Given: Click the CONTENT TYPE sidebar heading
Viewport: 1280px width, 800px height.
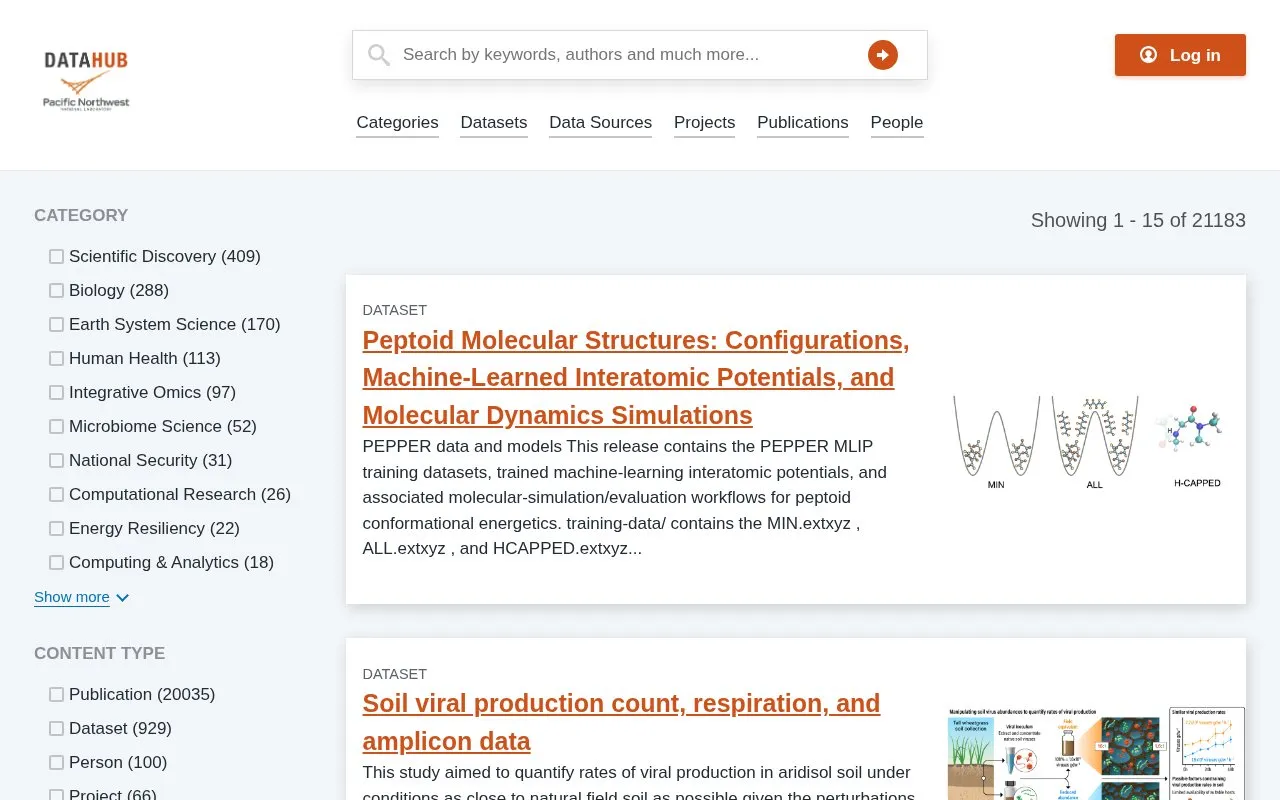Looking at the screenshot, I should (100, 653).
